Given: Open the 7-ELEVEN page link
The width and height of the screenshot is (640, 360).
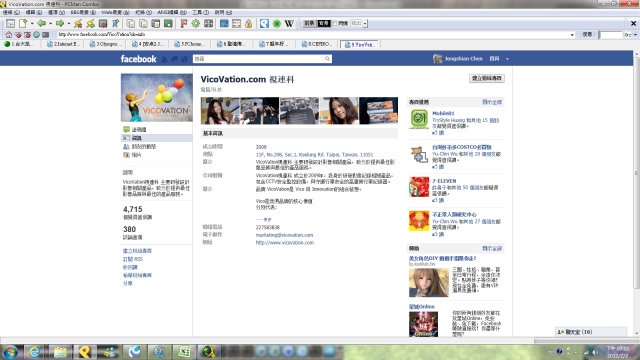Looking at the screenshot, I should tap(444, 181).
